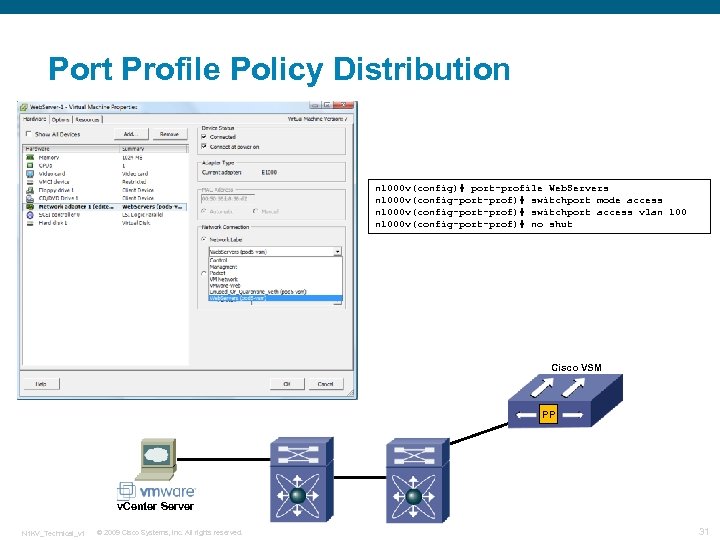Choose highlighted WebServers entry in list

[276, 298]
